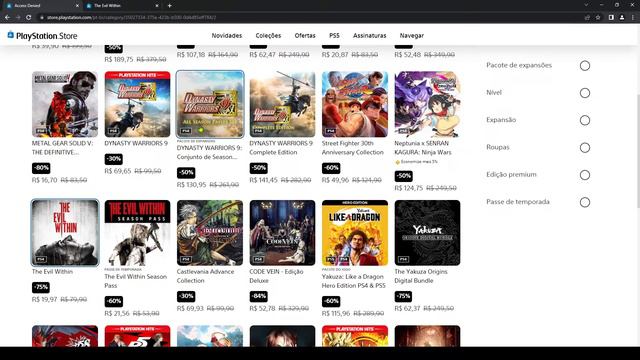Open the Chrome three-dot menu
This screenshot has width=640, height=360.
tap(633, 18)
